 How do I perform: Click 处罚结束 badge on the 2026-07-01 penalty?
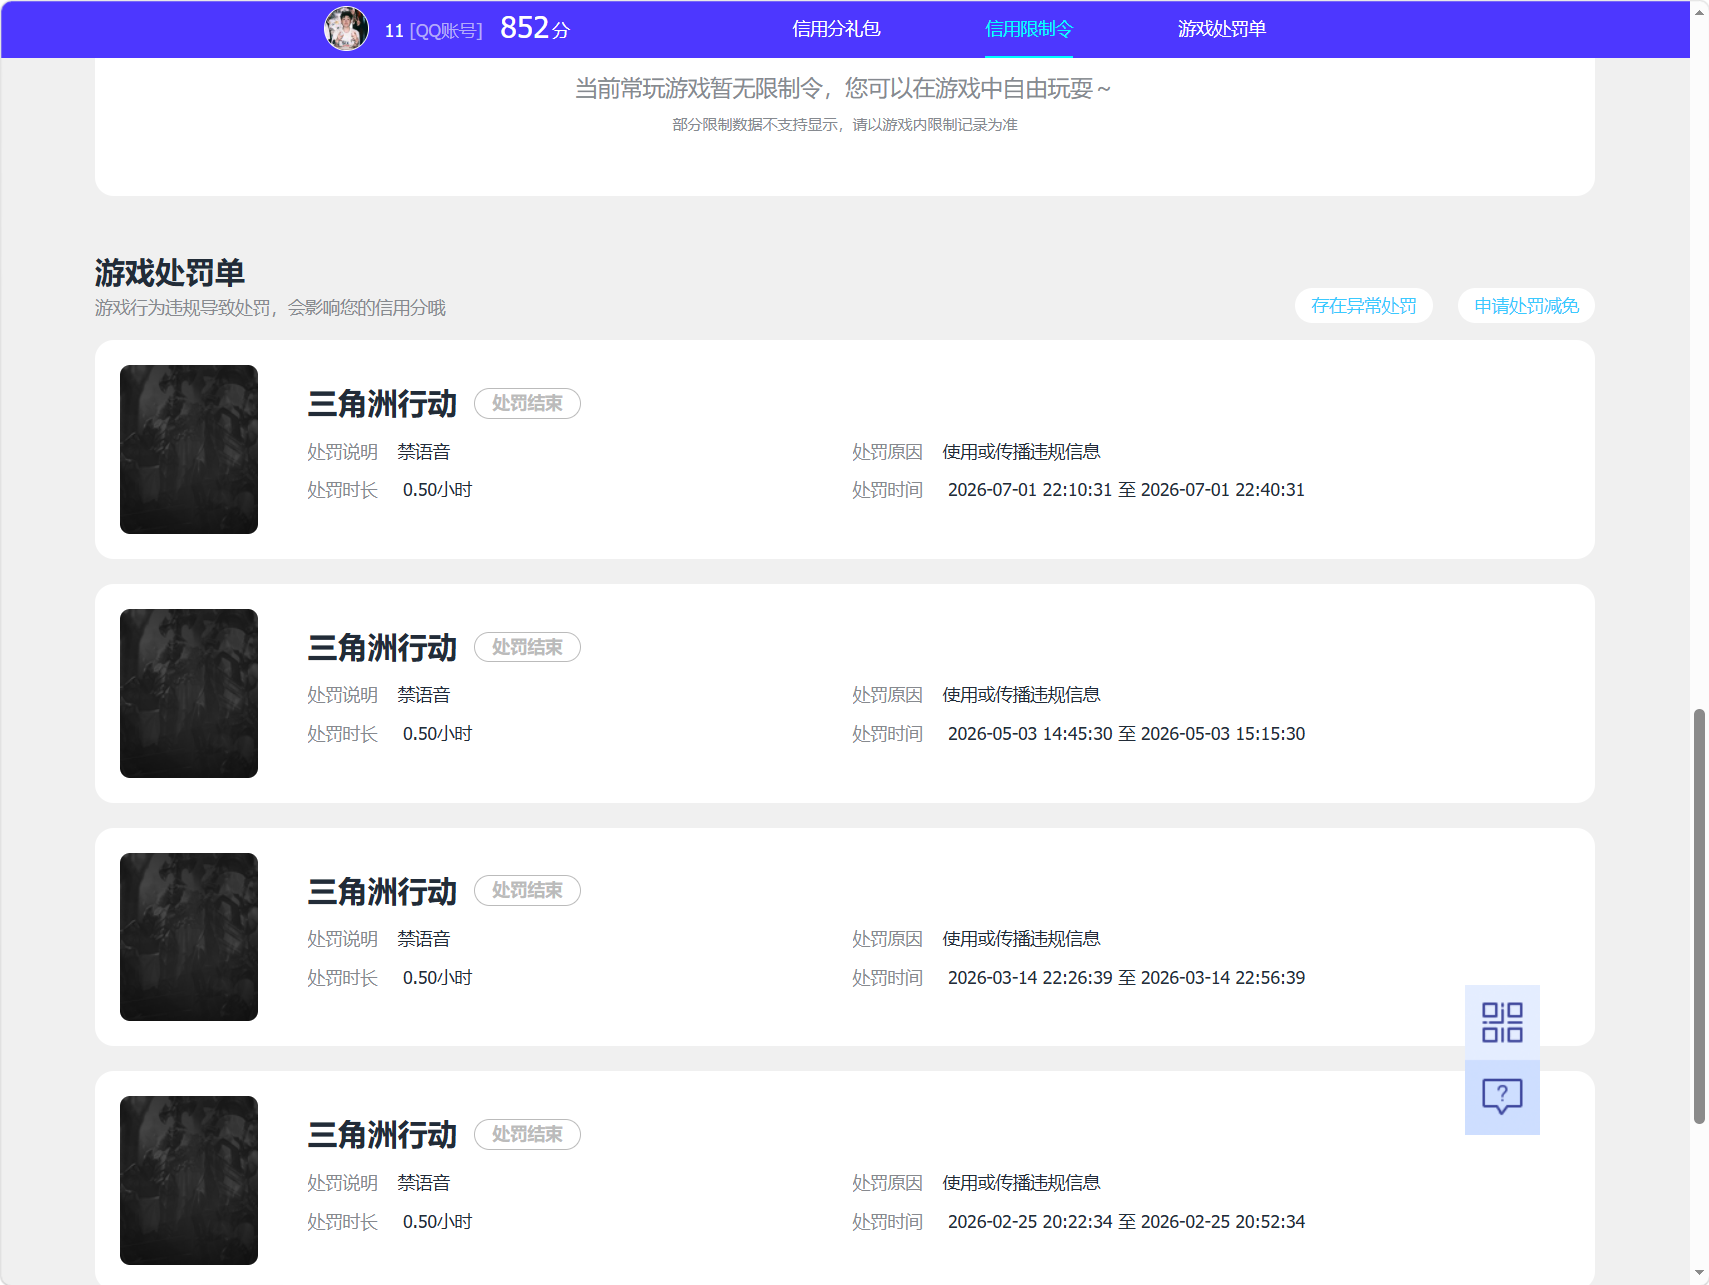[x=527, y=403]
